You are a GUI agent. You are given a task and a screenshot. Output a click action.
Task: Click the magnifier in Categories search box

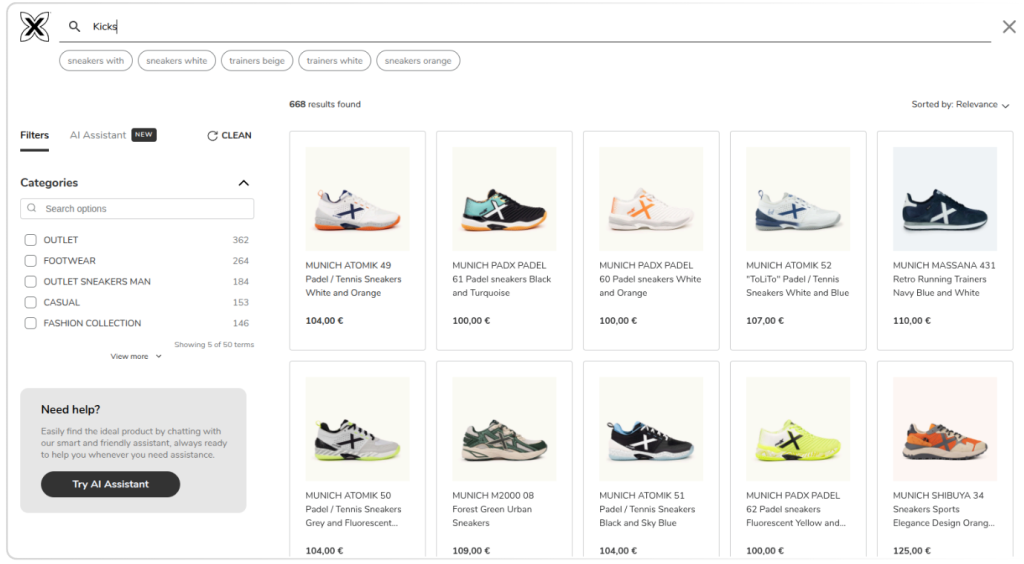(x=31, y=208)
